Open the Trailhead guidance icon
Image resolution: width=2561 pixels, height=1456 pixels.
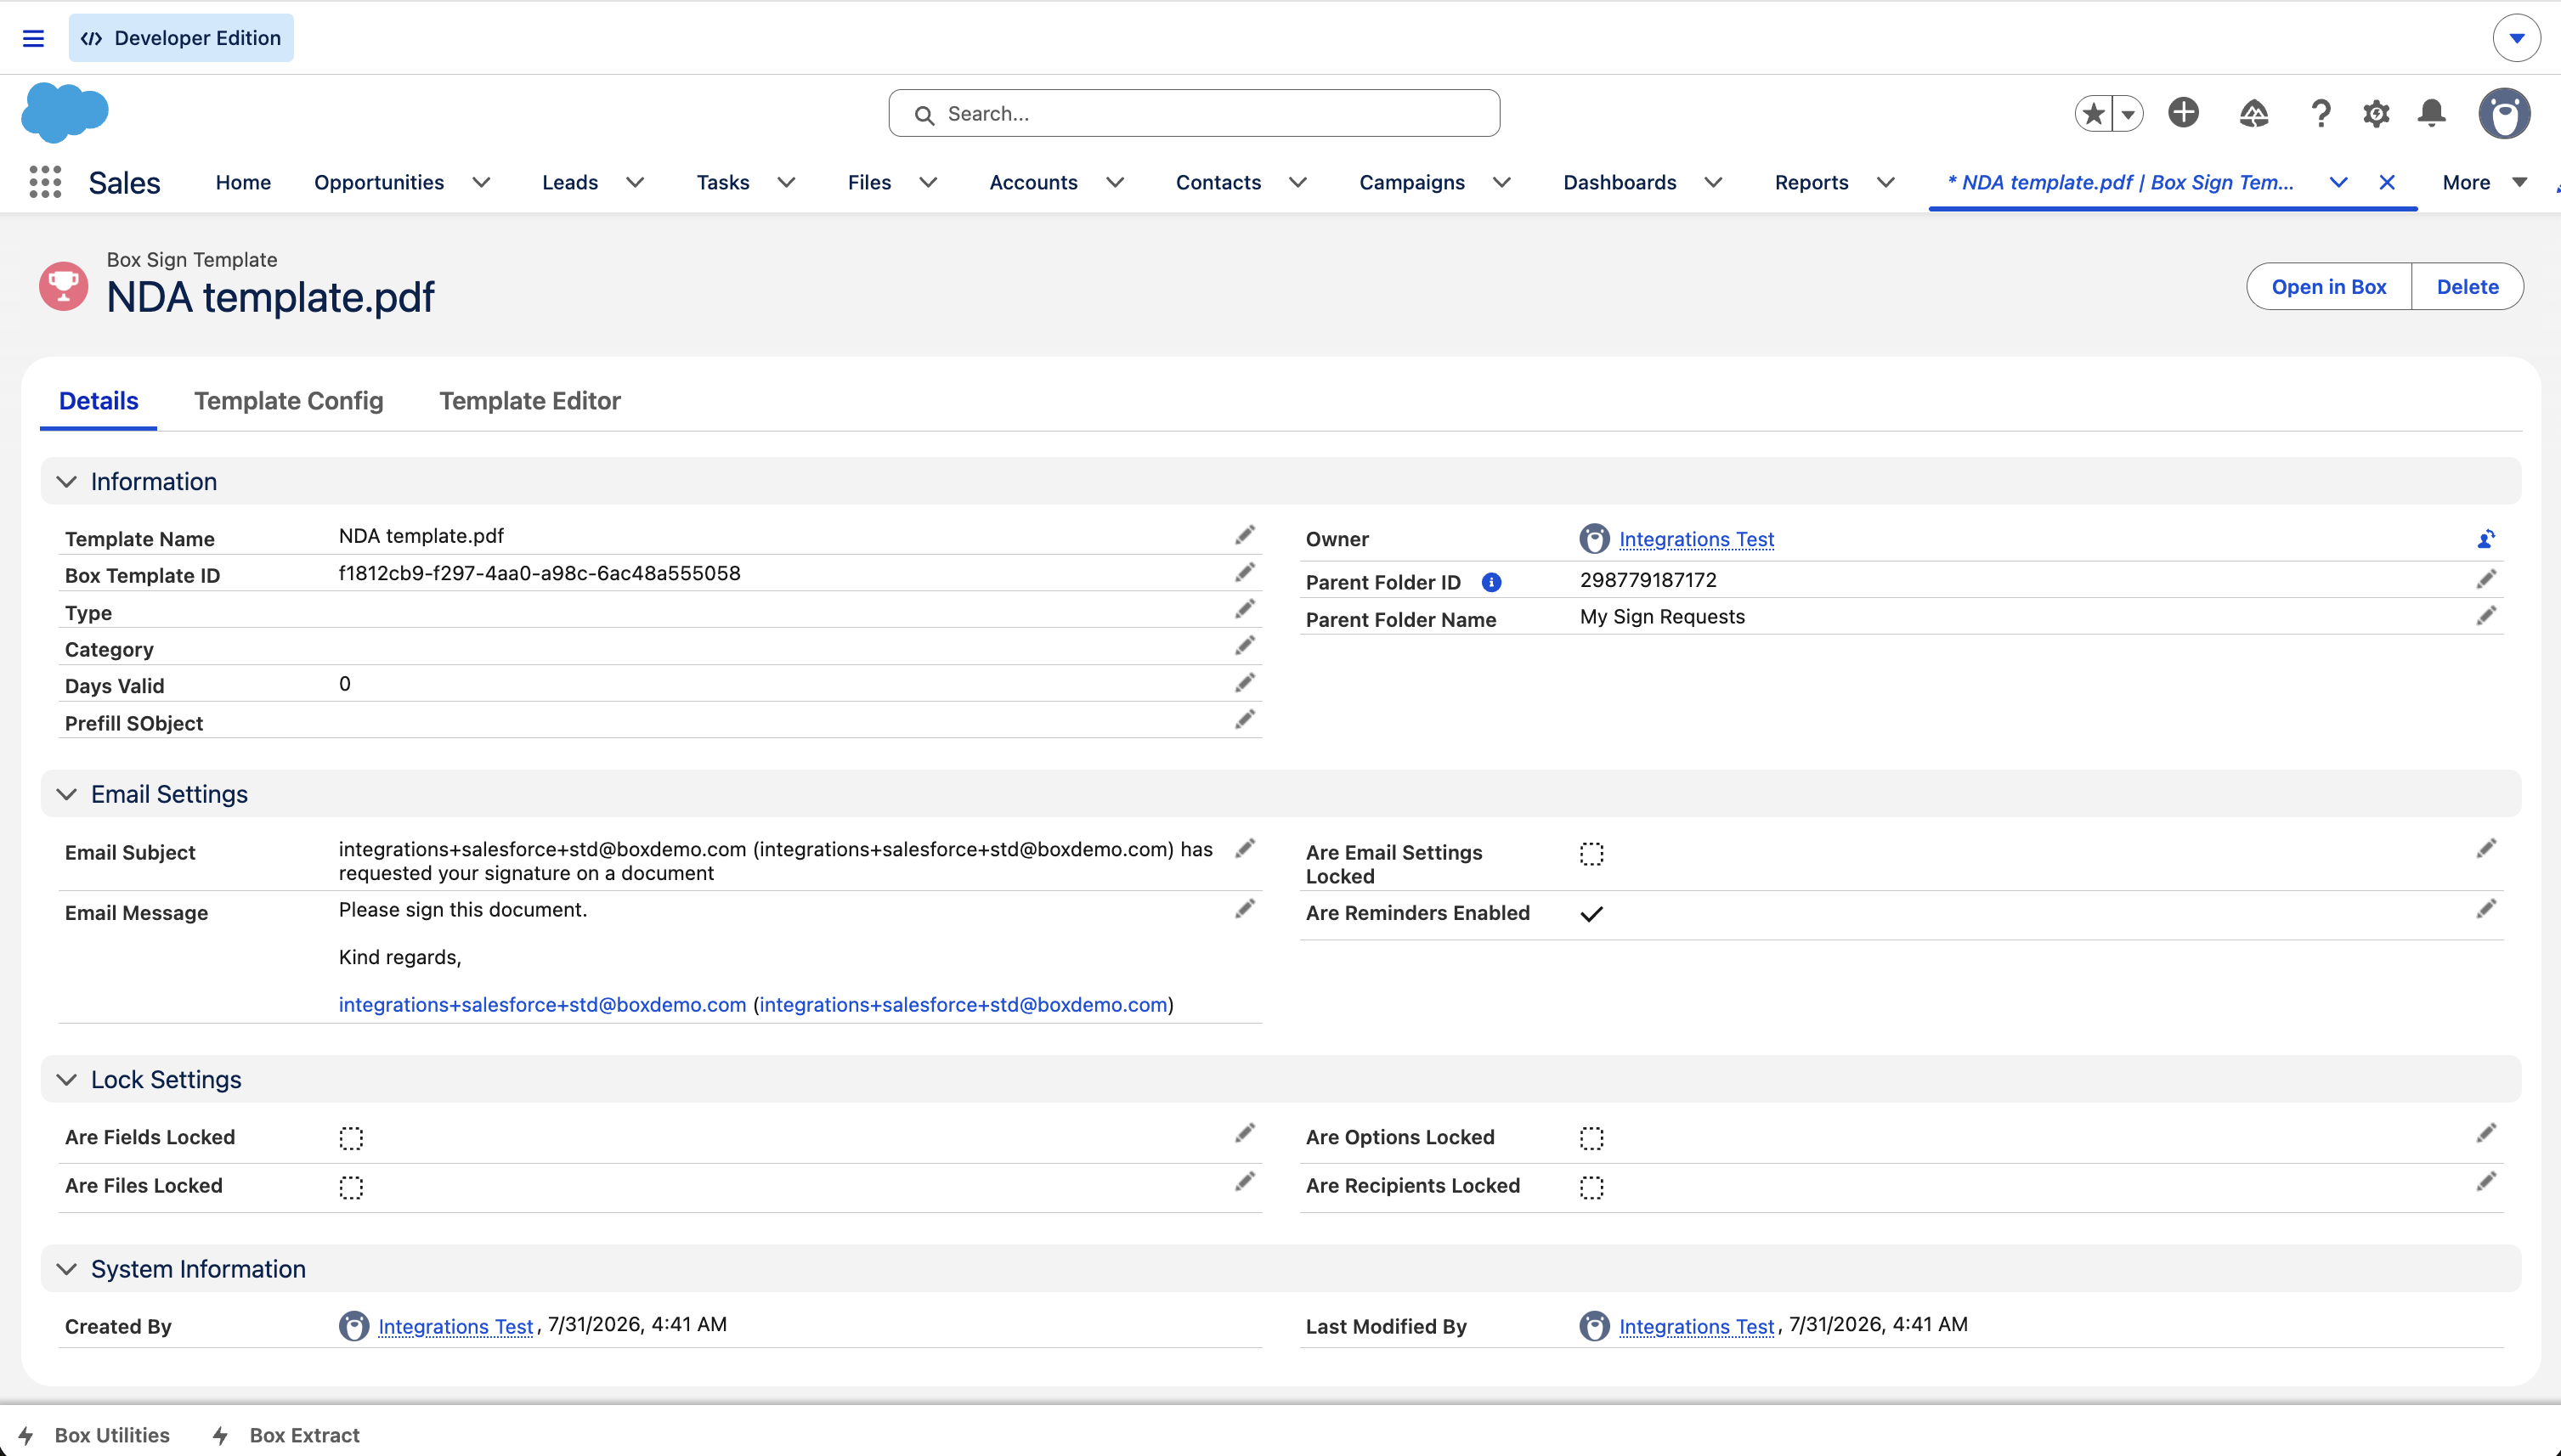pos(2253,113)
